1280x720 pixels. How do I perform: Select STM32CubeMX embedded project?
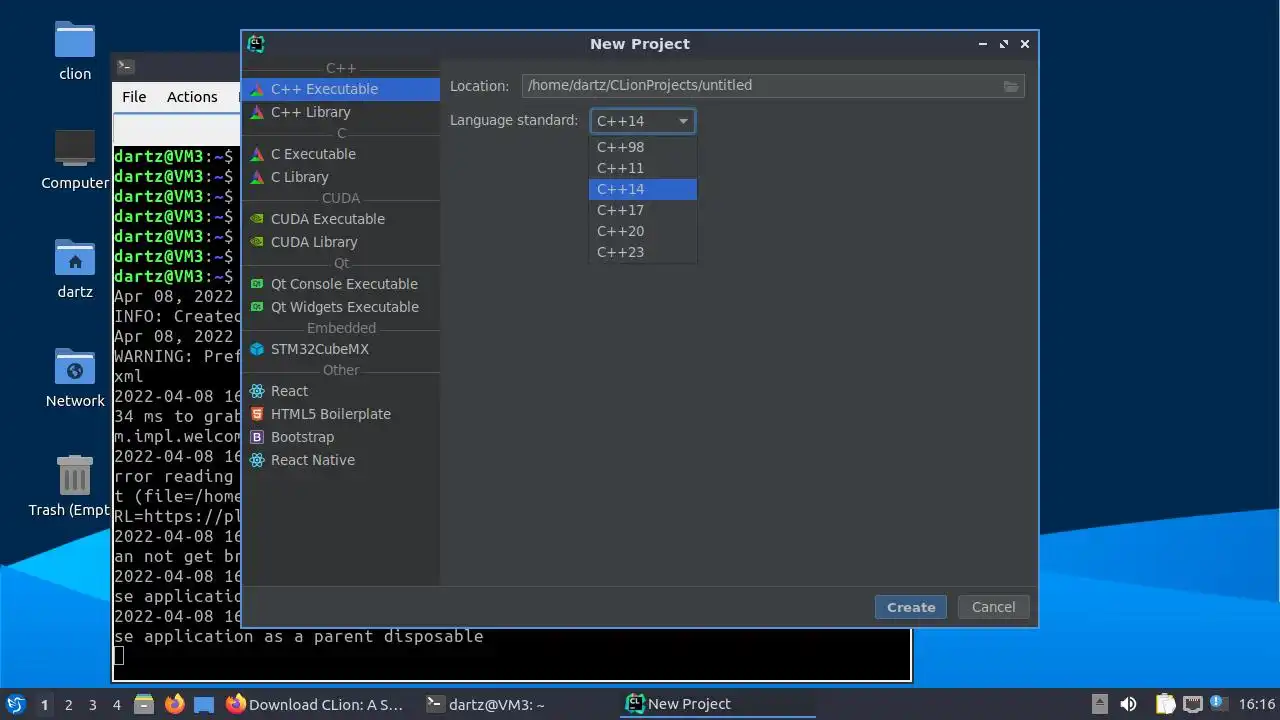click(340, 349)
